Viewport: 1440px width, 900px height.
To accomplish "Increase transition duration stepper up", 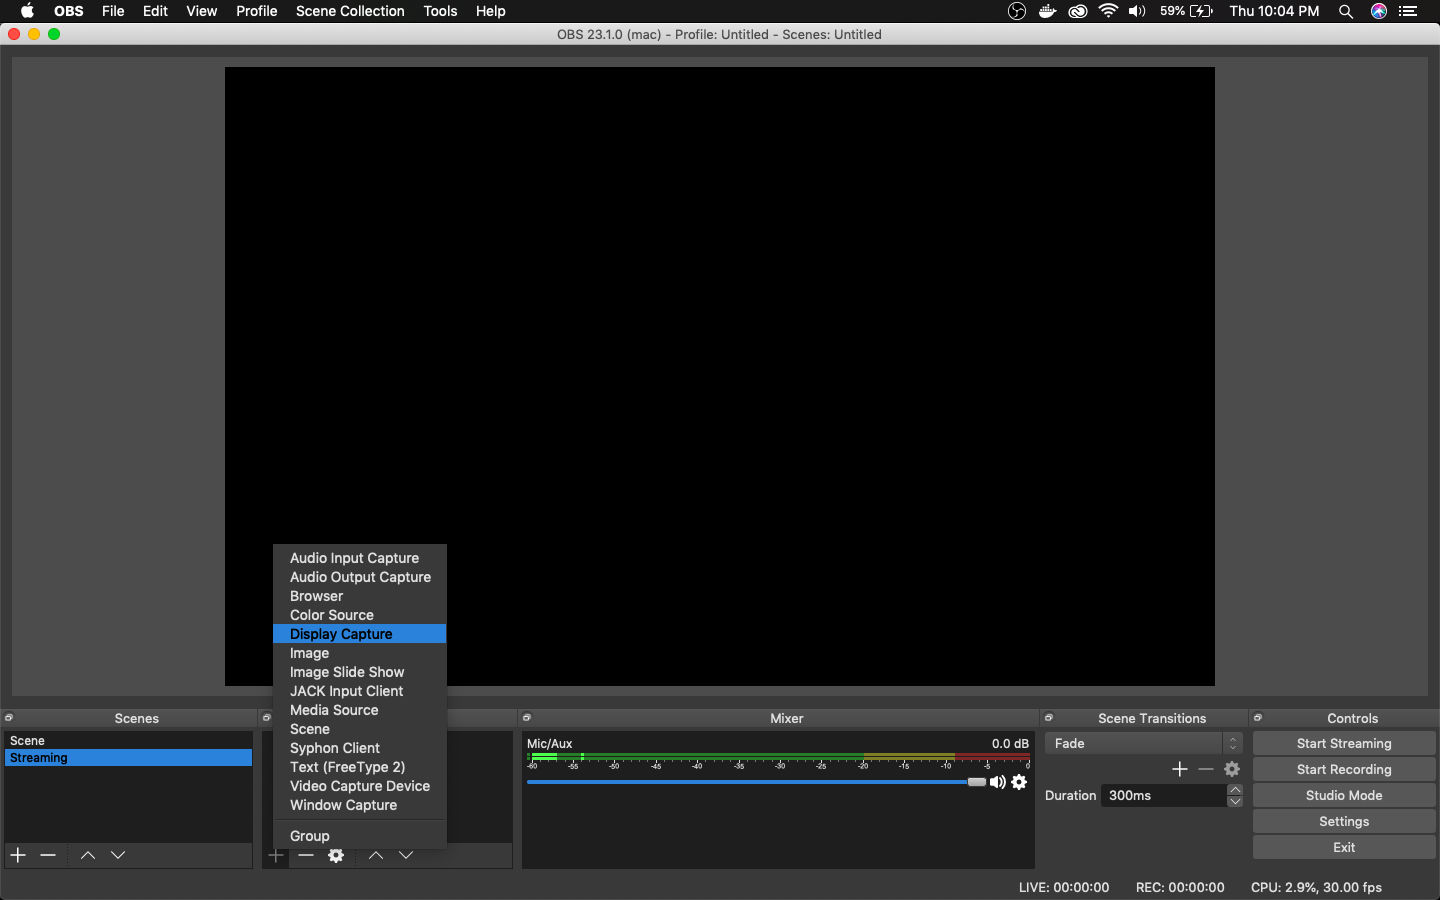I will point(1235,789).
